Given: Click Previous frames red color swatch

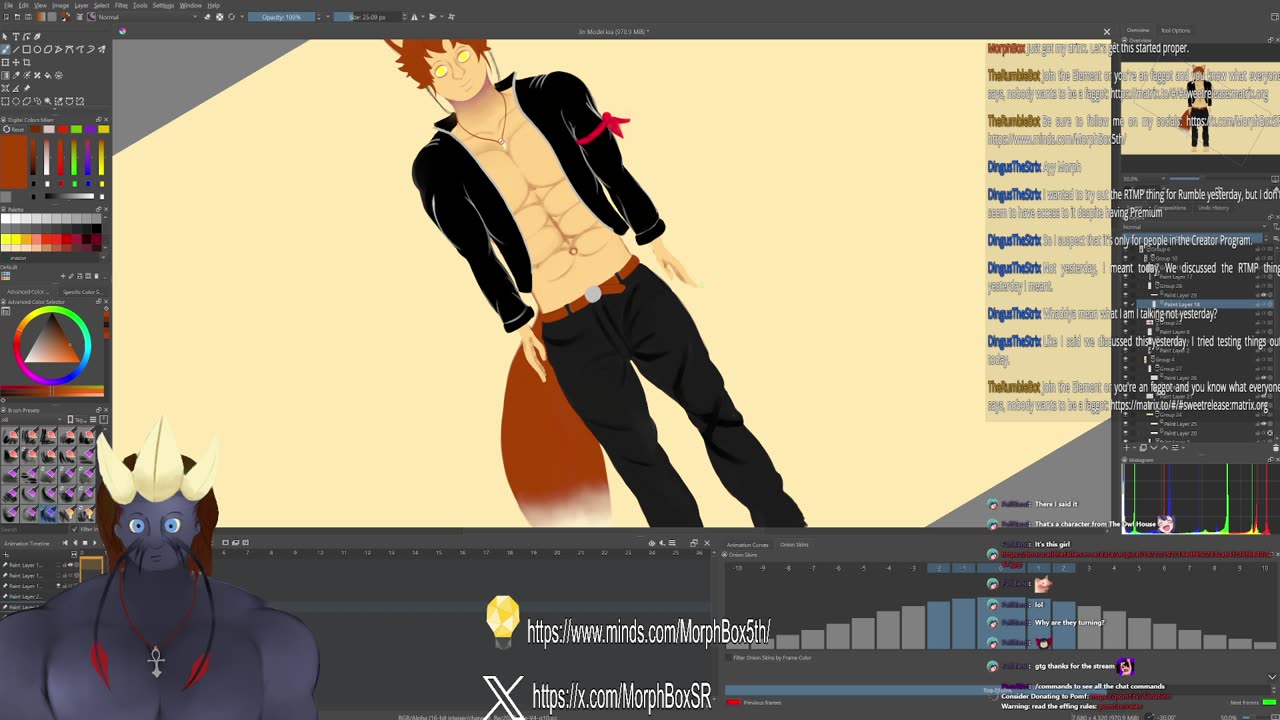Looking at the screenshot, I should [733, 702].
